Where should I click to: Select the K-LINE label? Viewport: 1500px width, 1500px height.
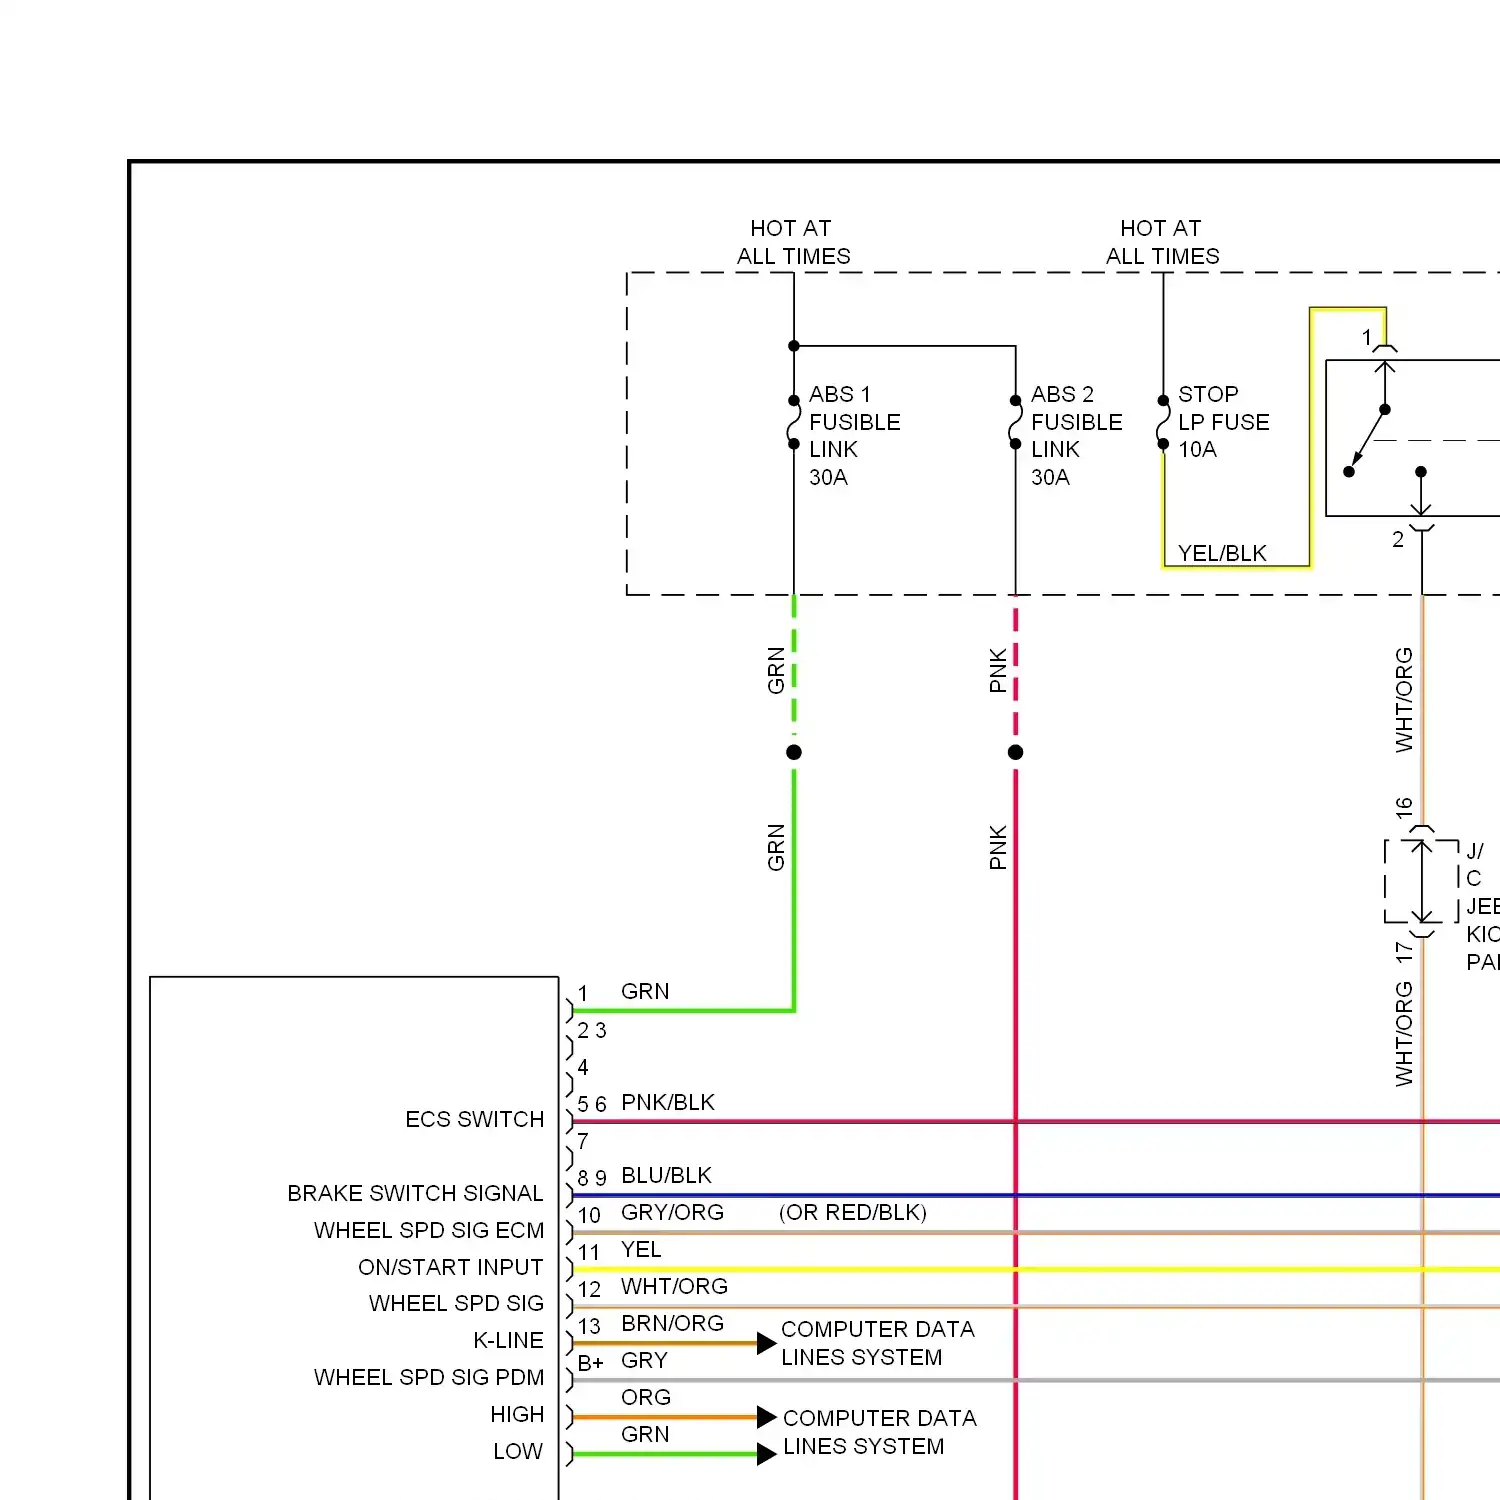pos(508,1340)
